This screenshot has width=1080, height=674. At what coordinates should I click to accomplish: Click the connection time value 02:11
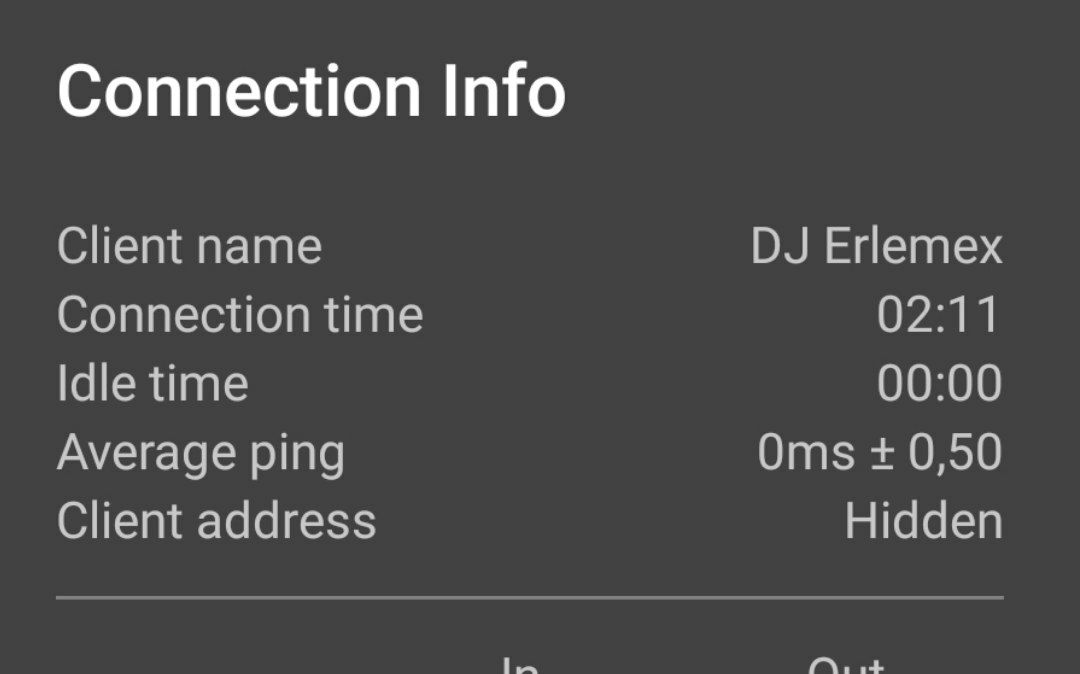click(939, 315)
